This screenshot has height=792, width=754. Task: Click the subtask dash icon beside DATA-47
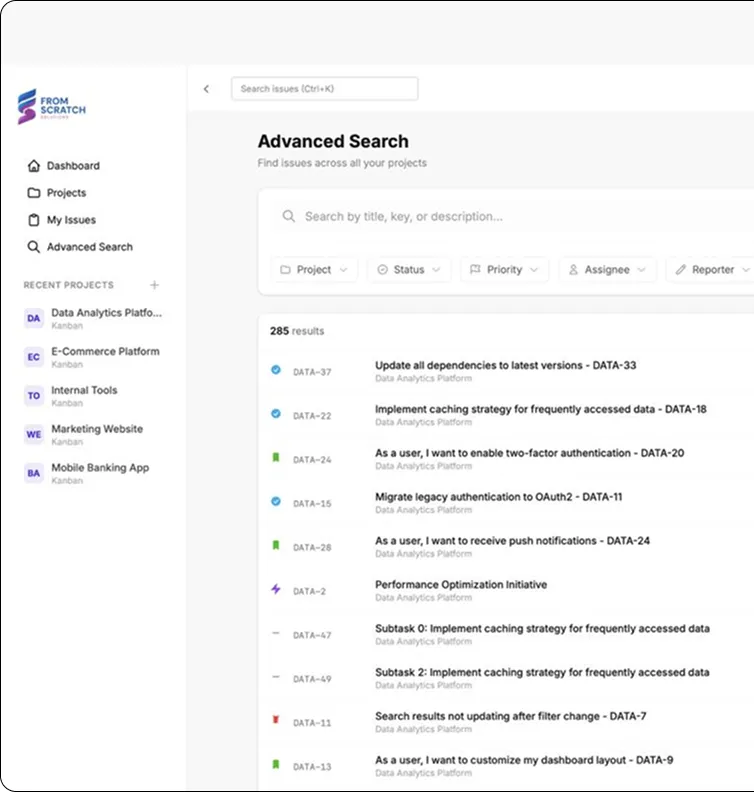pos(276,633)
